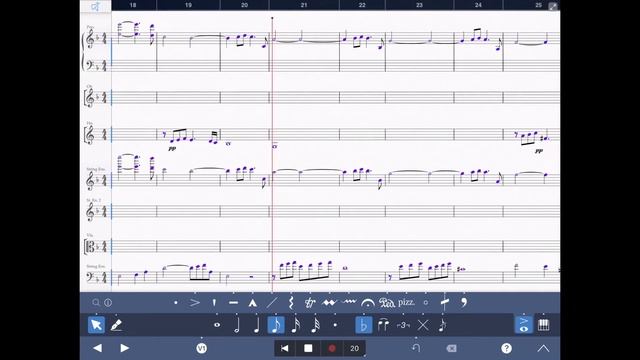Viewport: 640px width, 360px height.
Task: Undo the last action
Action: click(x=416, y=348)
